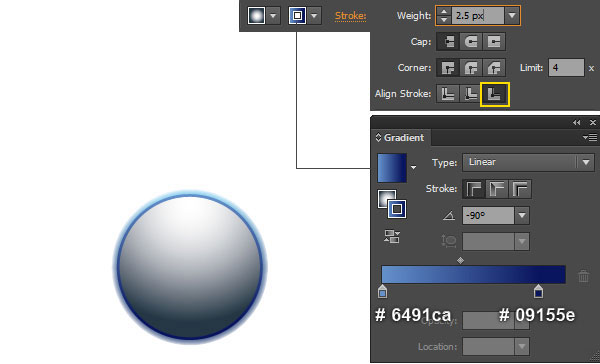Choose the Miter Join corner icon
Image resolution: width=600 pixels, height=364 pixels.
click(448, 68)
